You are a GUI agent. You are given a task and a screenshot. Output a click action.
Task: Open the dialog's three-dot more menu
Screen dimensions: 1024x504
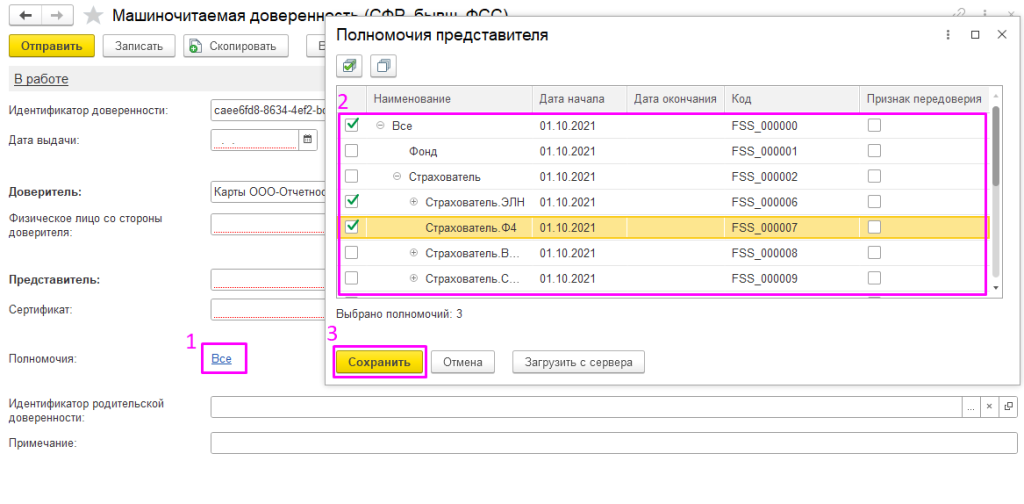pyautogui.click(x=947, y=35)
